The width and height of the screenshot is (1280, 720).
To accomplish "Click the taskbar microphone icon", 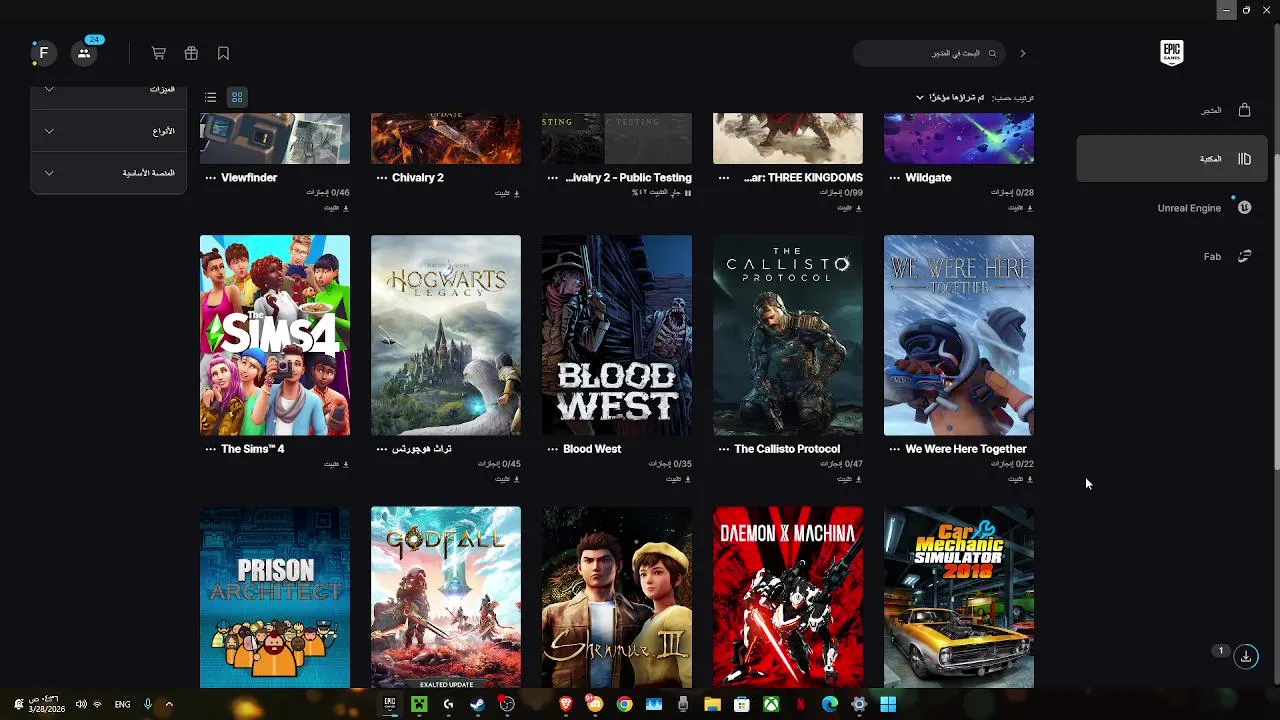I will [x=148, y=704].
